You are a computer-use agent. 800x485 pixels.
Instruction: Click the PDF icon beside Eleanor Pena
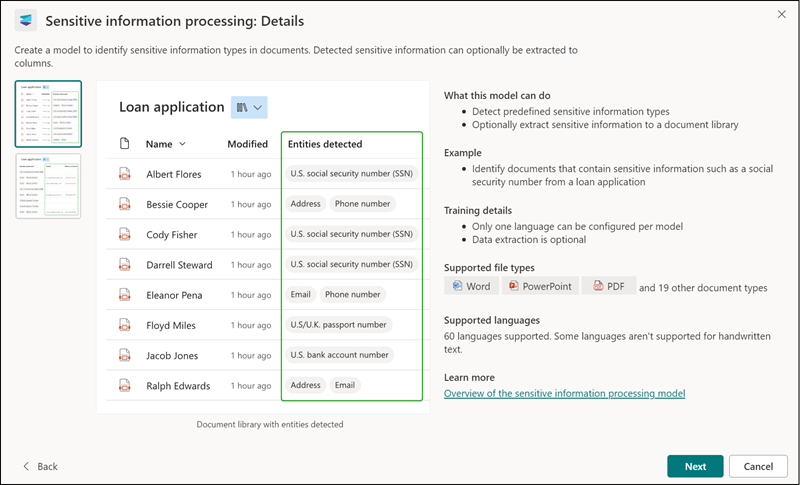[124, 295]
